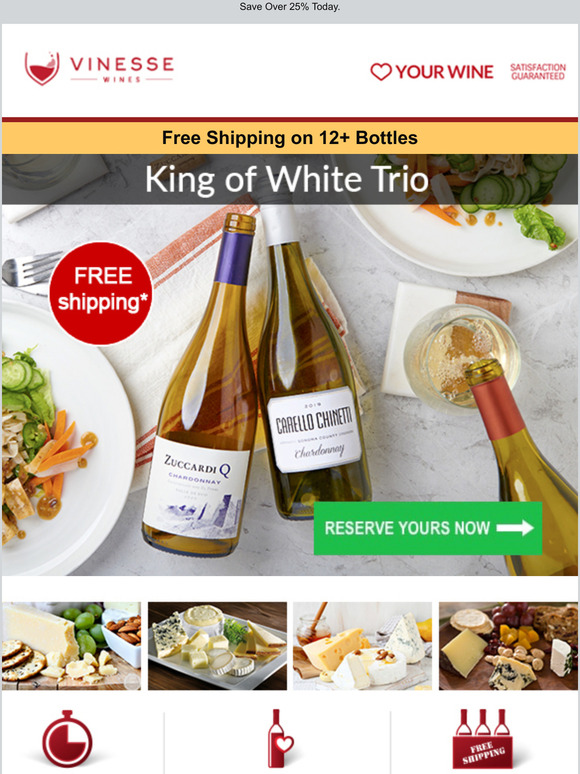The width and height of the screenshot is (580, 774).
Task: Click the King of White Trio heading
Action: pyautogui.click(x=287, y=179)
